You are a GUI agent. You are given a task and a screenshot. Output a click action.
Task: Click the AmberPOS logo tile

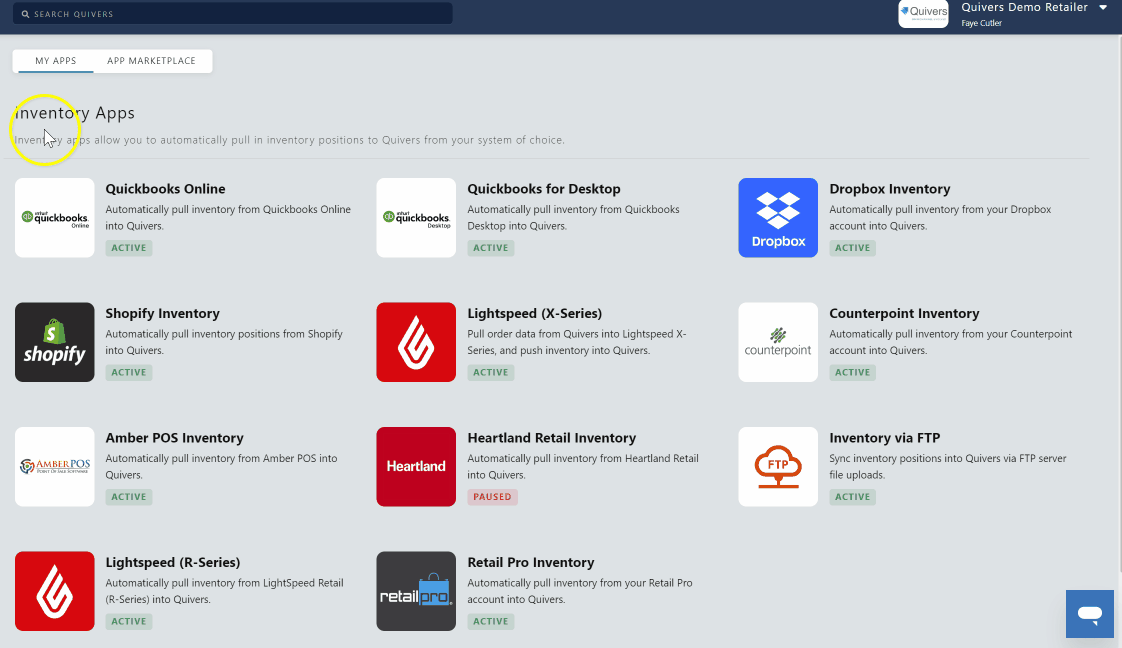click(x=54, y=466)
